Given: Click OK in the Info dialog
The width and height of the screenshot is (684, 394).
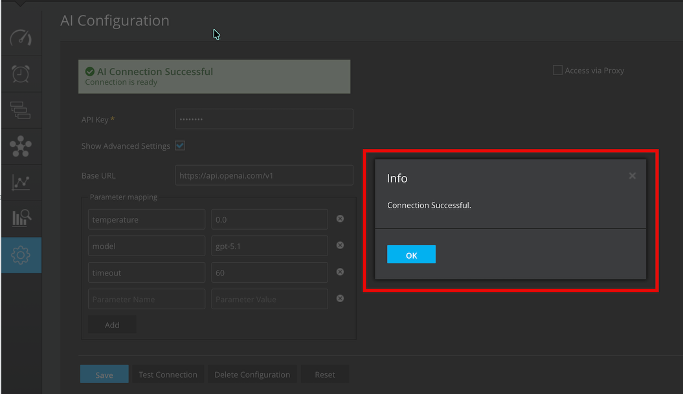Looking at the screenshot, I should pyautogui.click(x=411, y=254).
